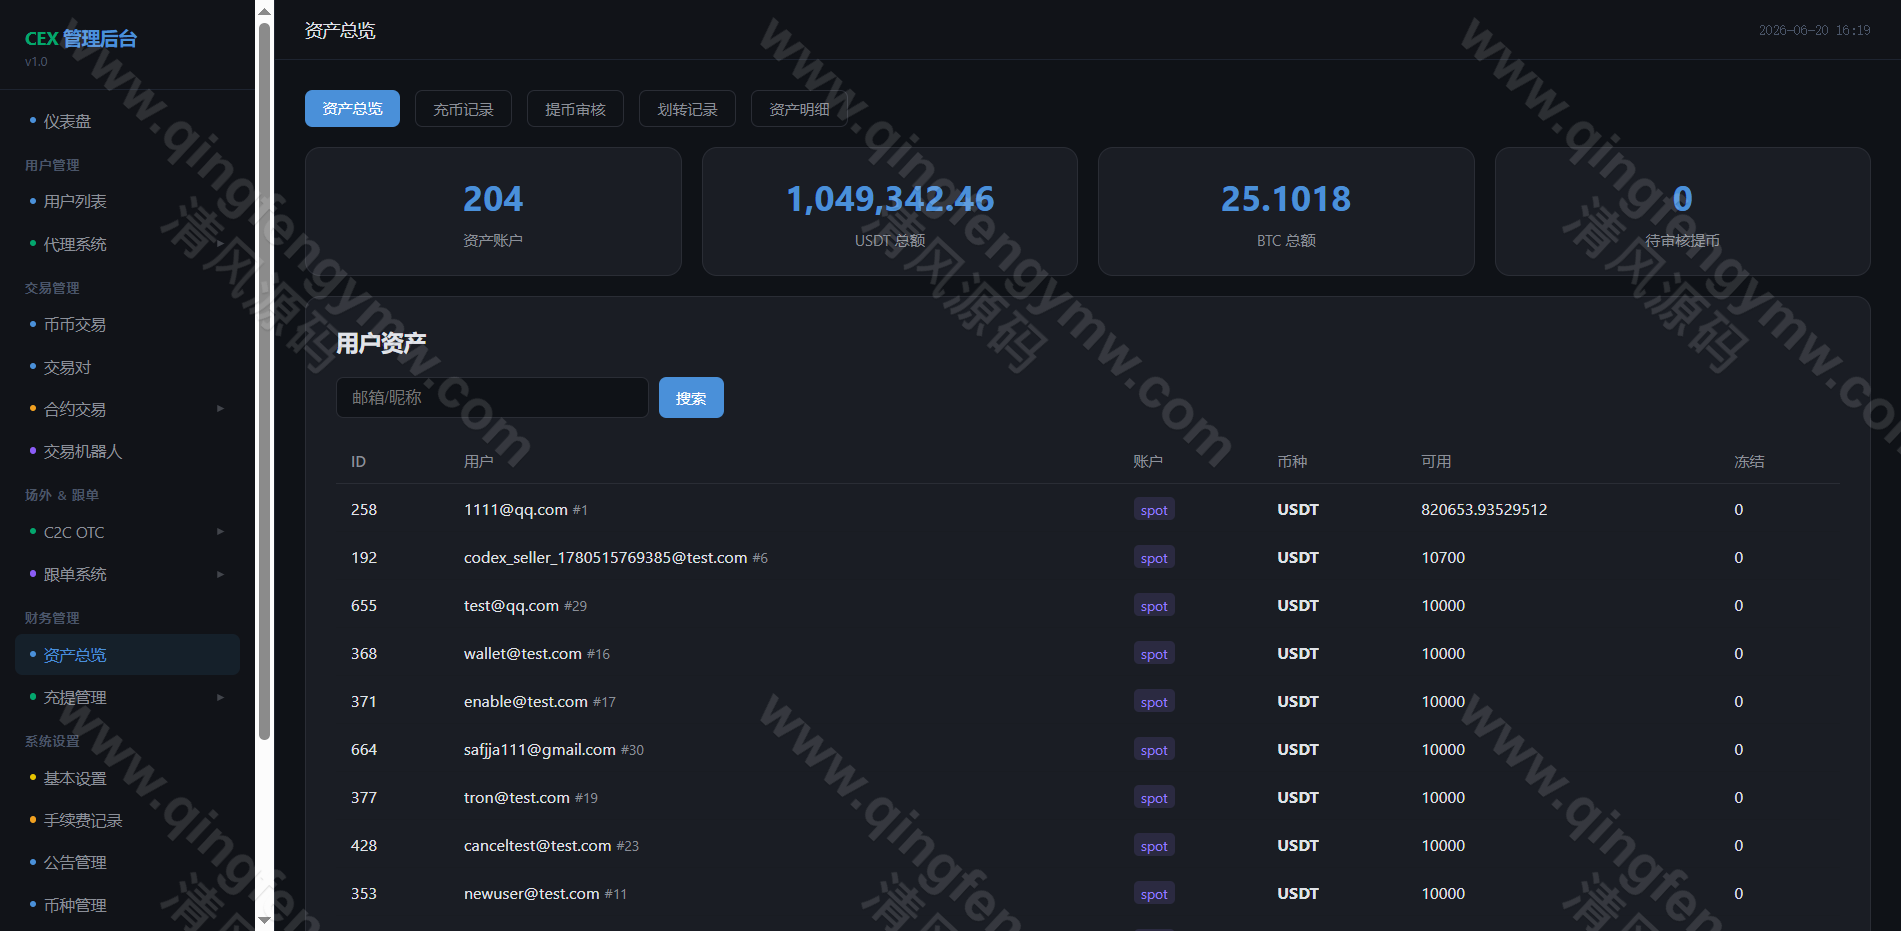The image size is (1901, 931).
Task: Click the sidebar scrollbar up arrow
Action: (x=264, y=11)
